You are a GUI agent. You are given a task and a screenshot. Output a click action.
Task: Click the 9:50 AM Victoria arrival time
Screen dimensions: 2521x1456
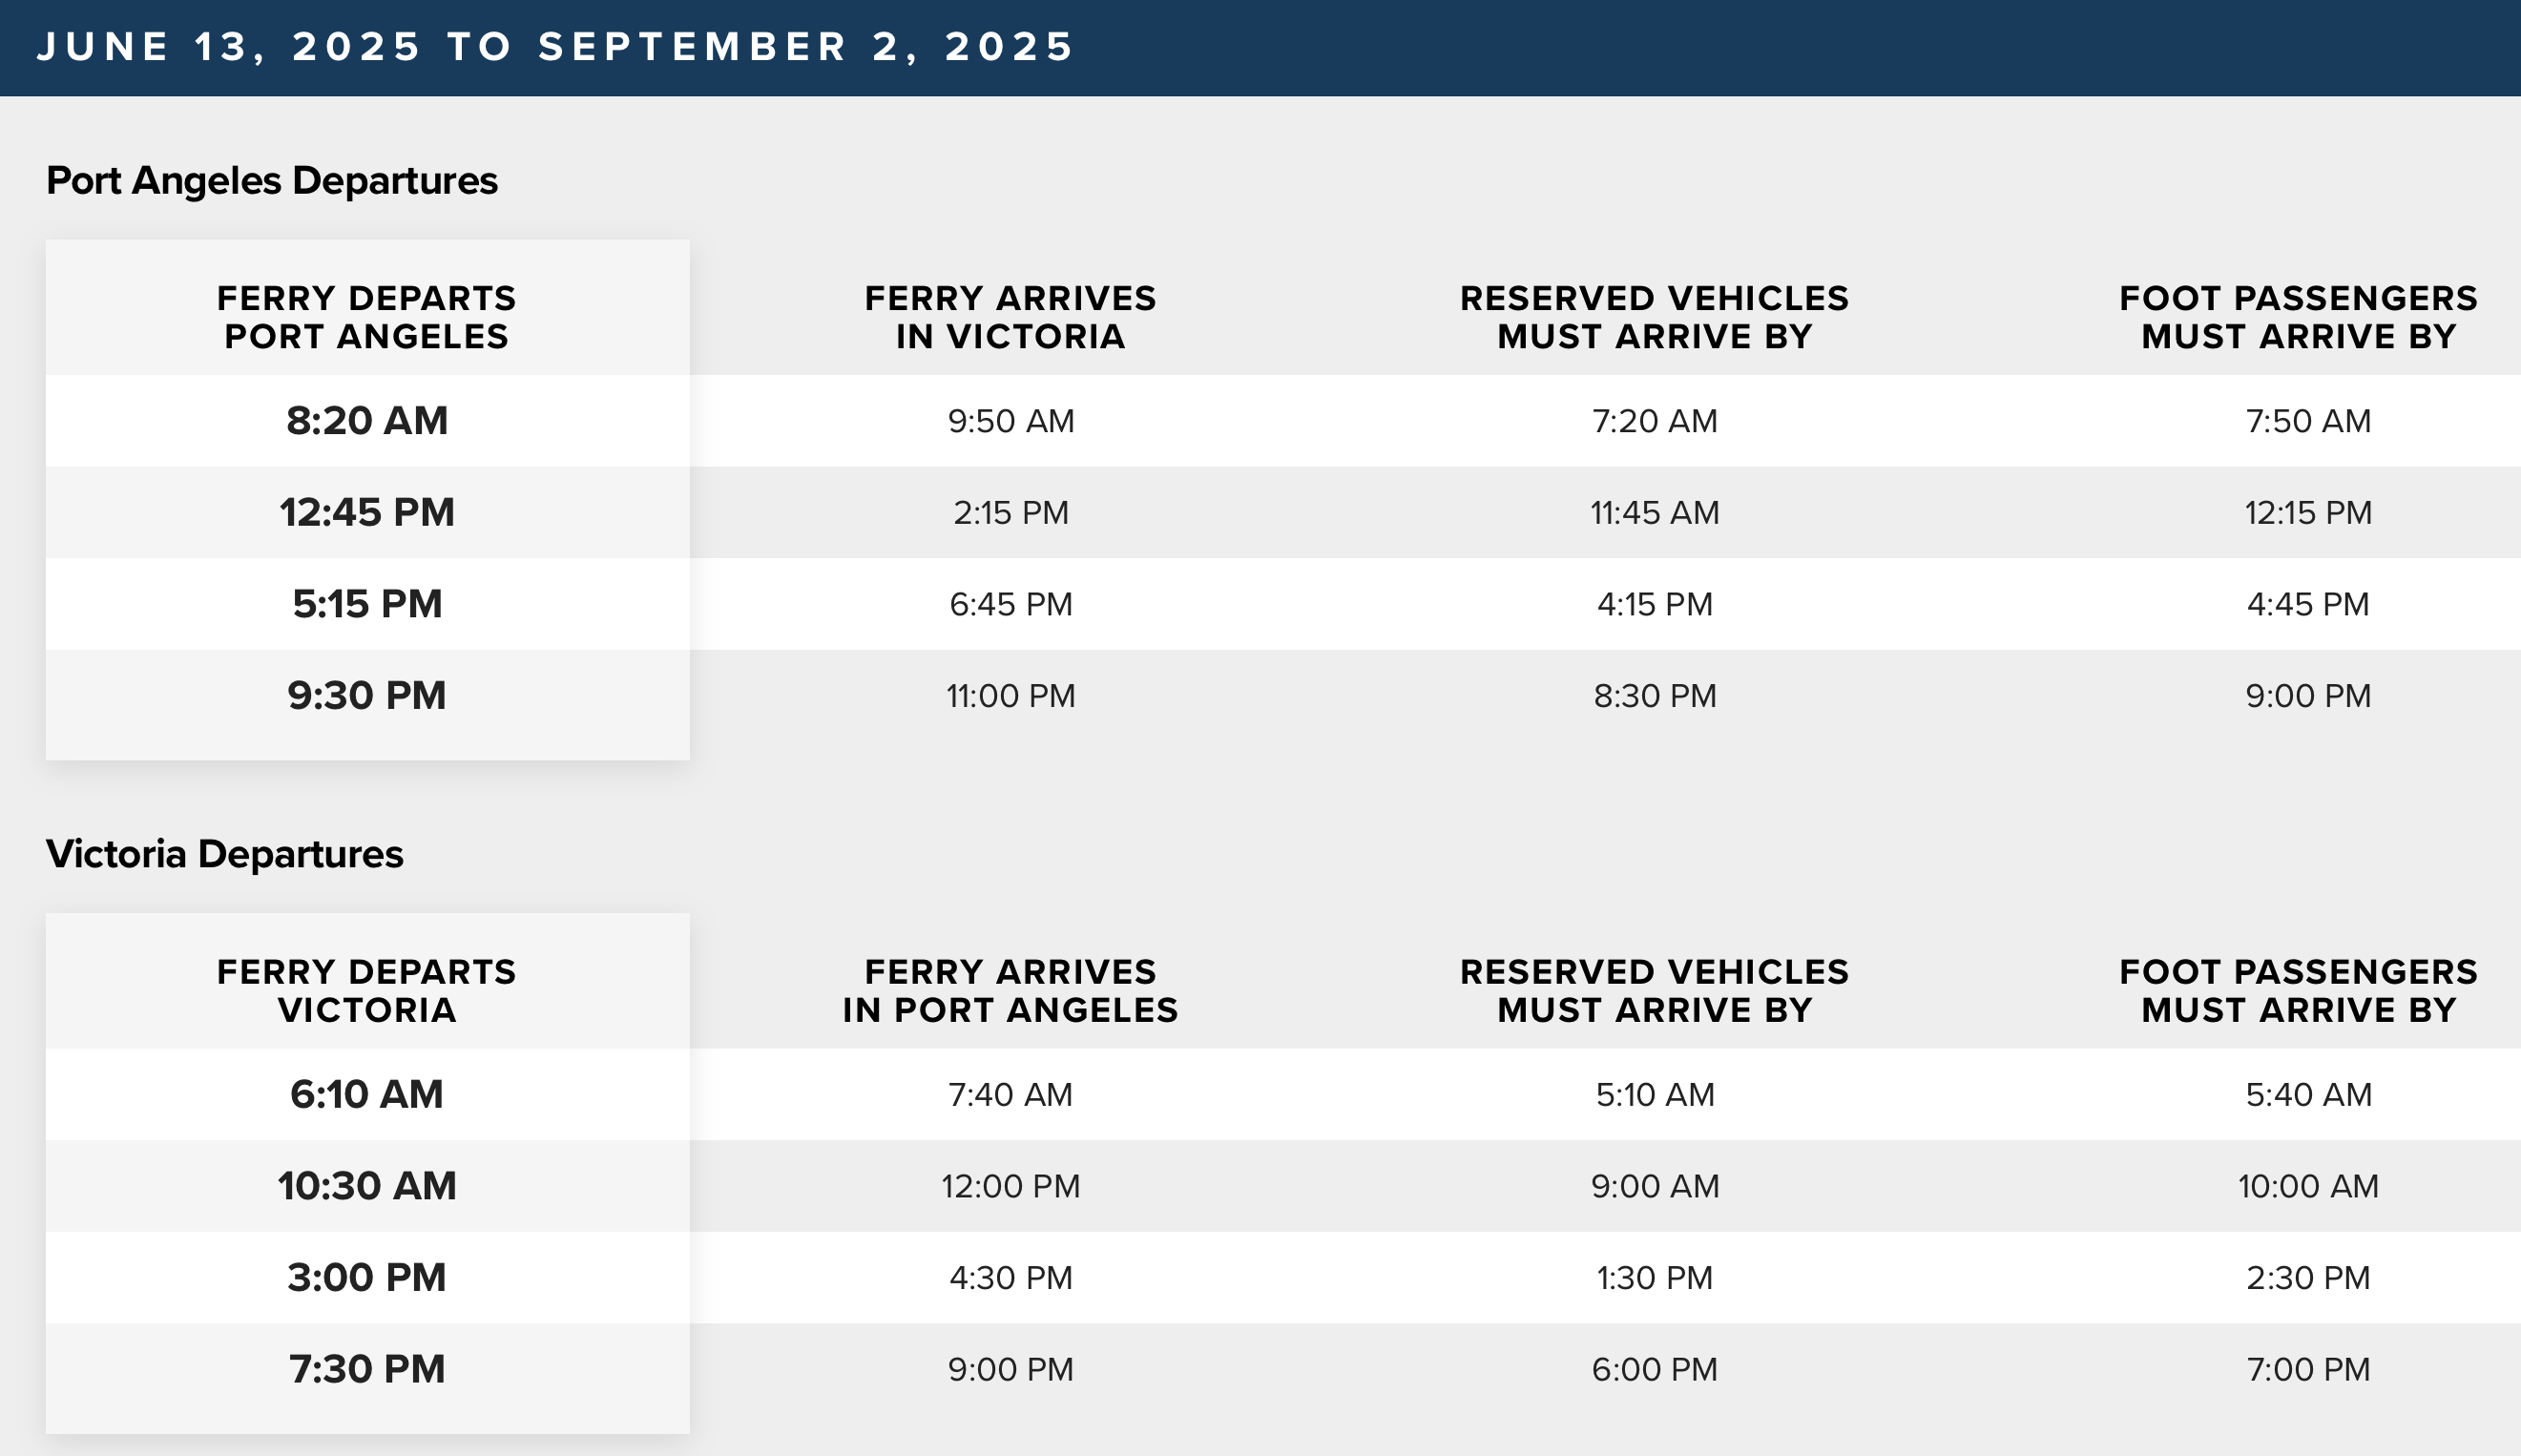pyautogui.click(x=1010, y=421)
